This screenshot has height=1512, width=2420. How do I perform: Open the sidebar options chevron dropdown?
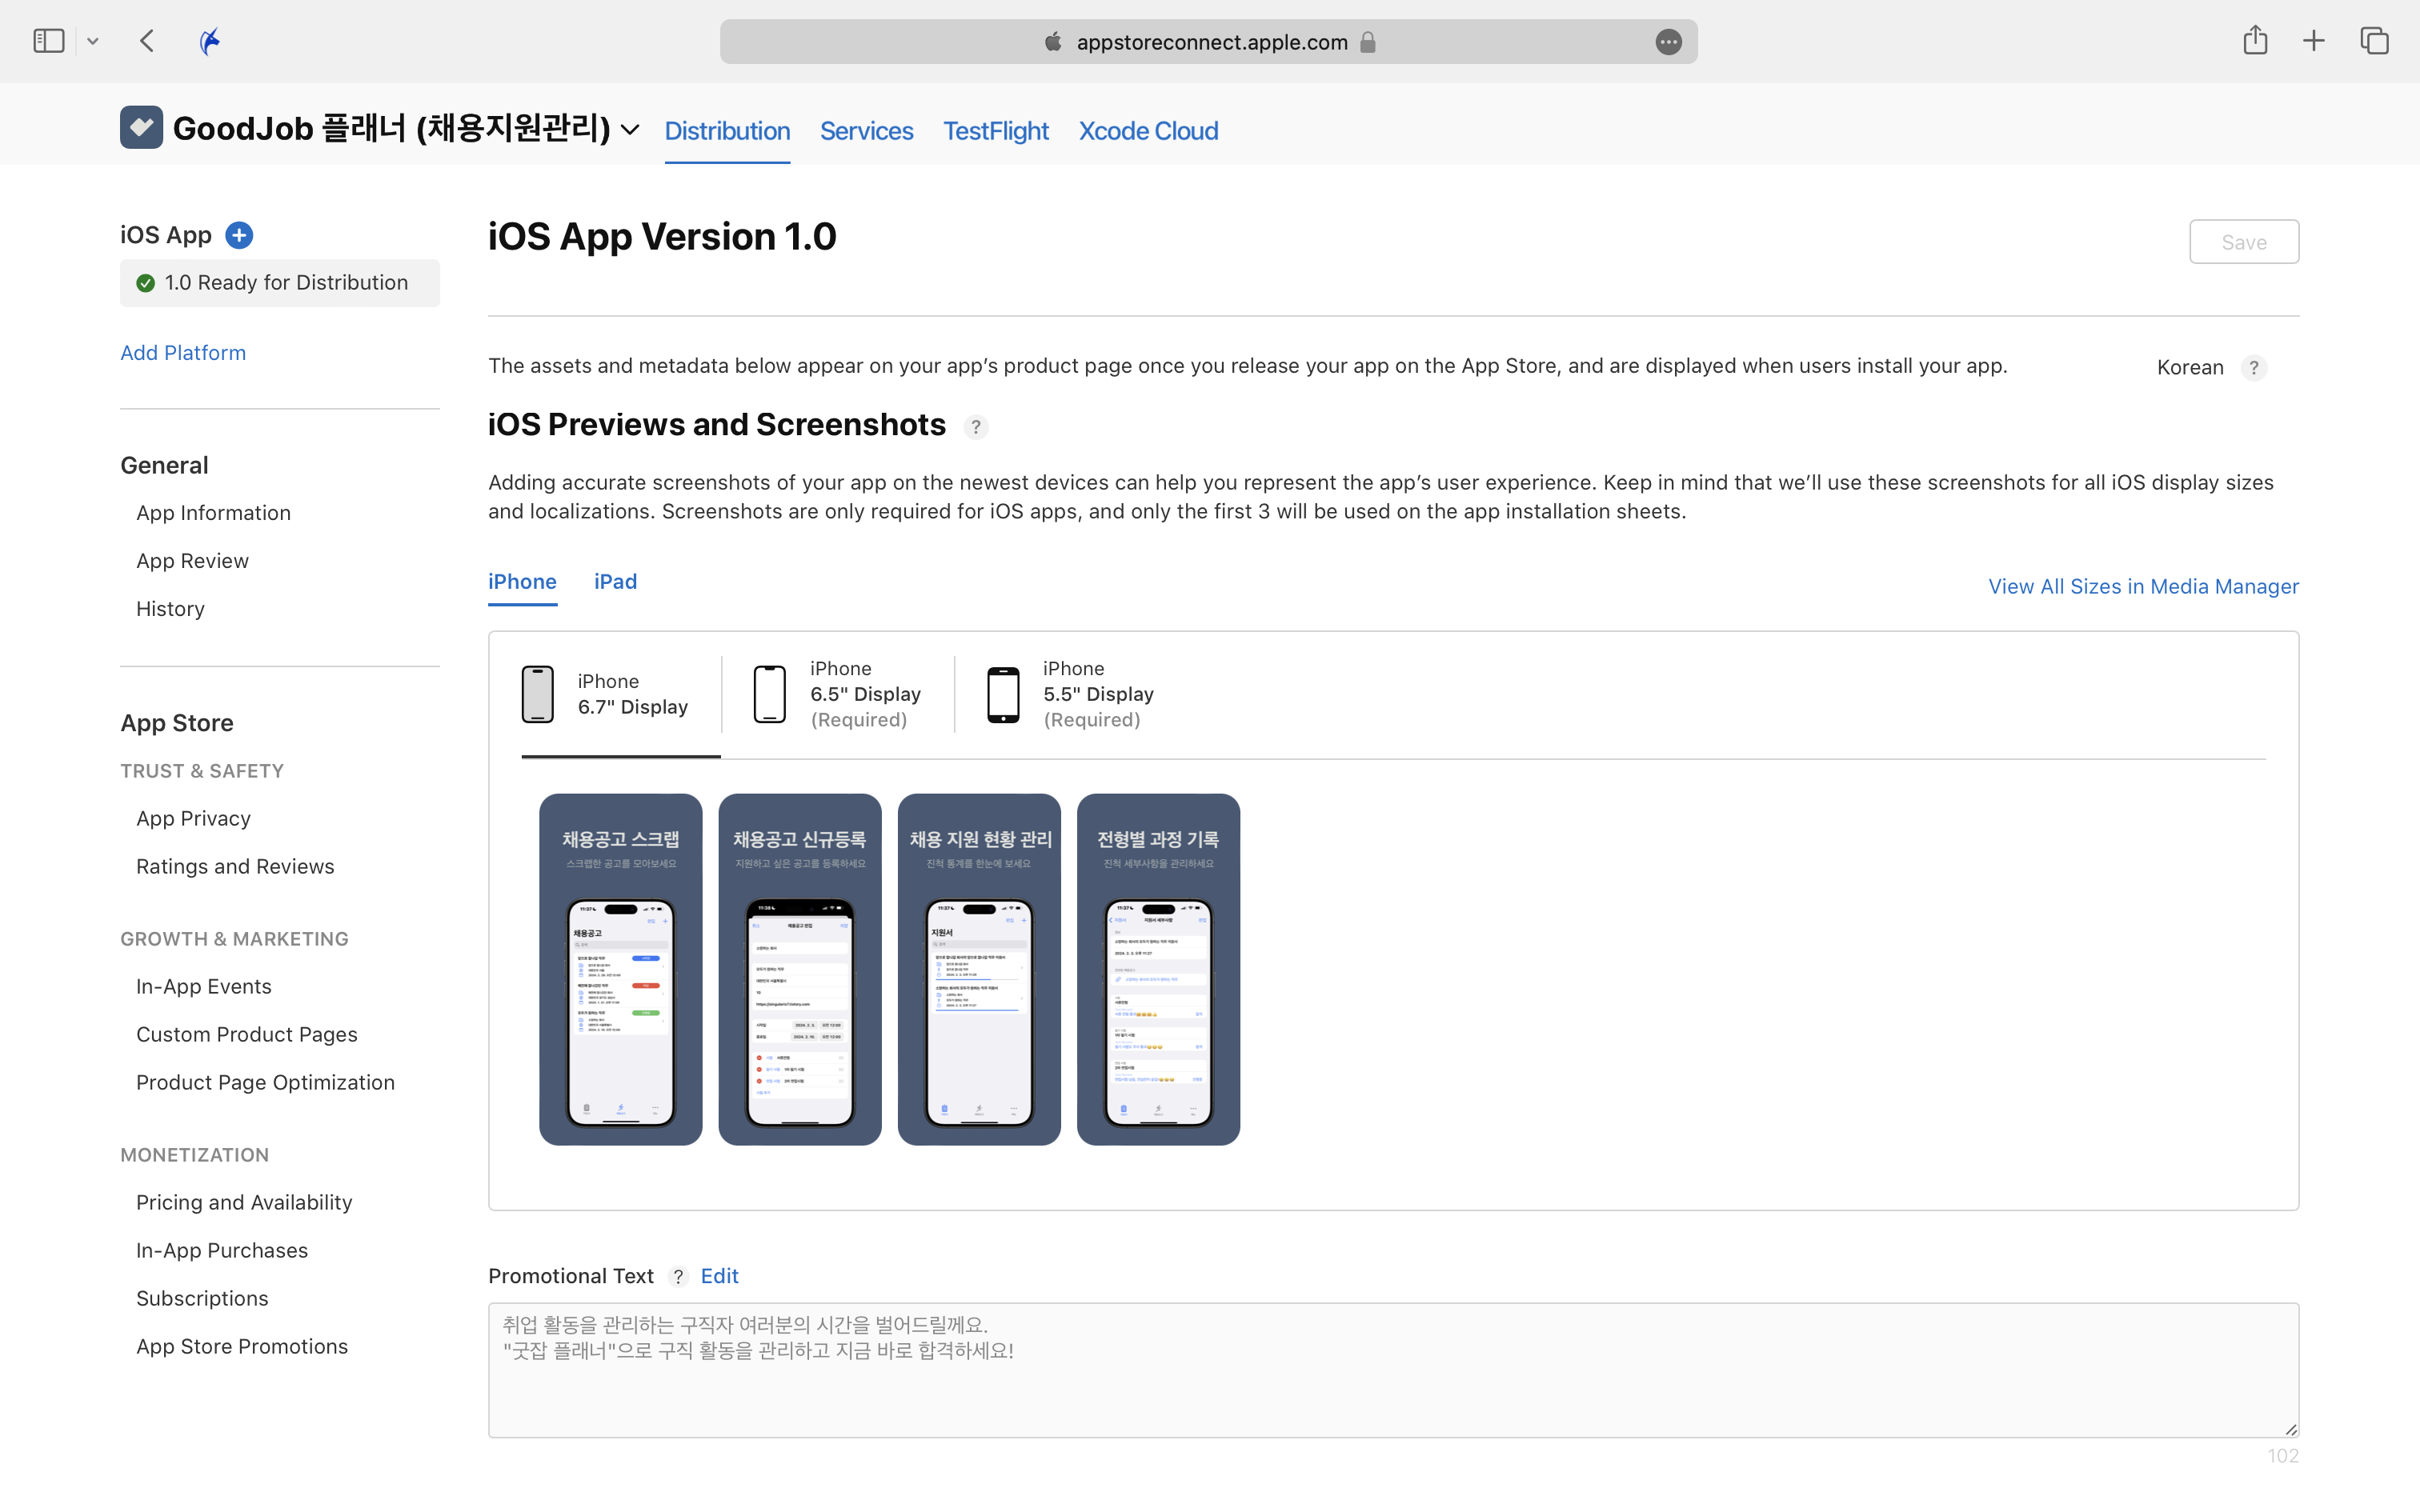[x=93, y=42]
